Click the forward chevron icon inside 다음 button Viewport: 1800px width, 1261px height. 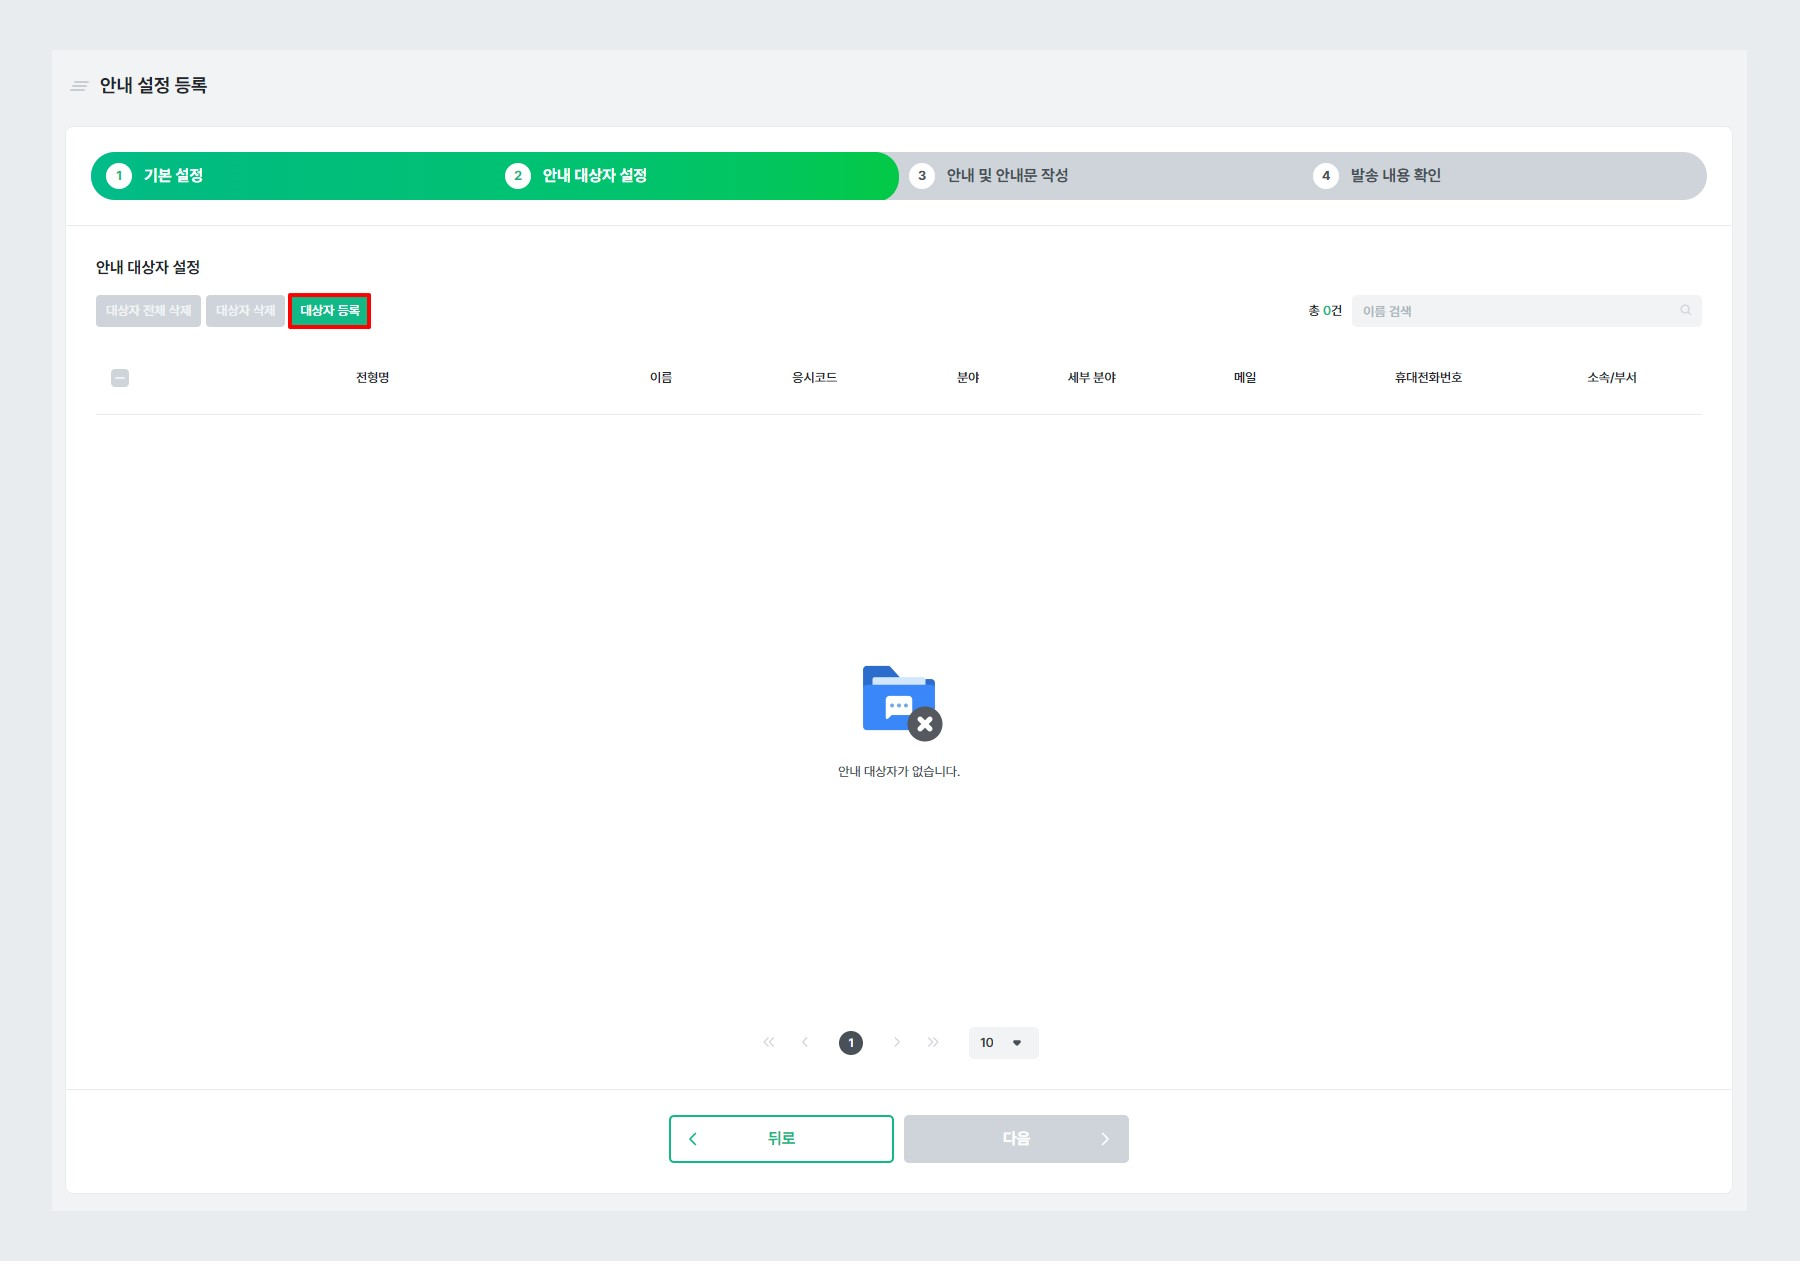pyautogui.click(x=1105, y=1138)
